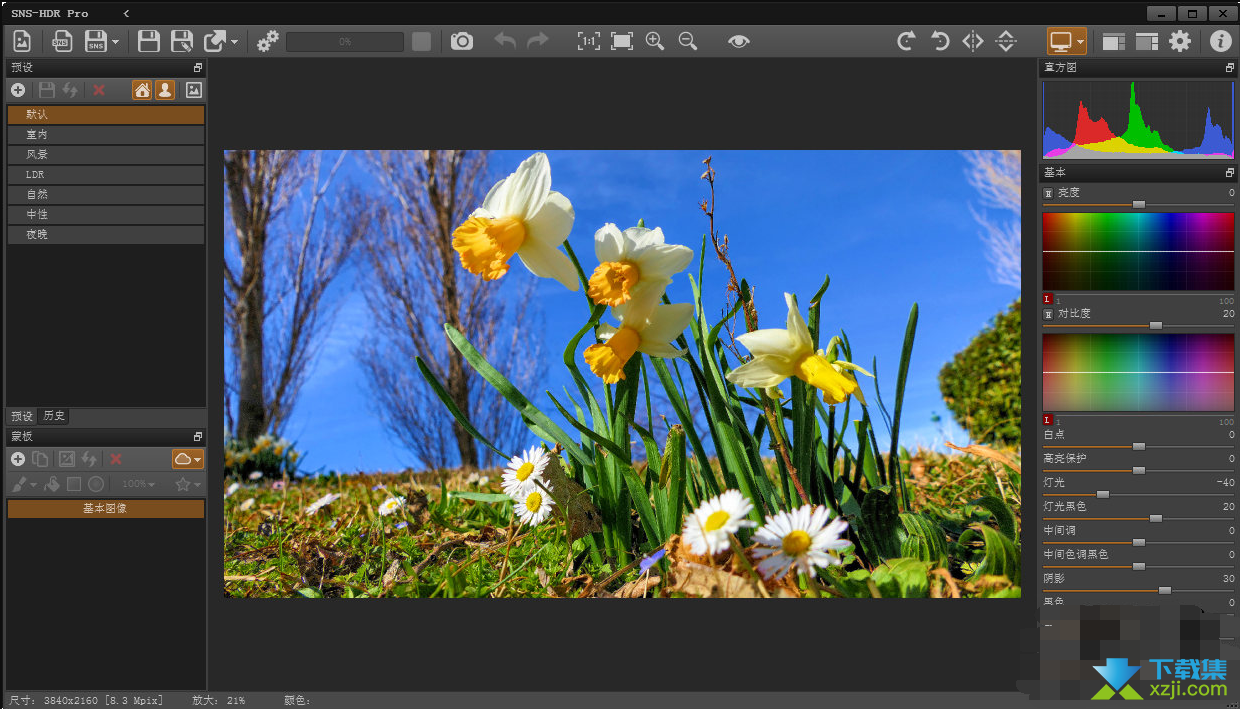1240x709 pixels.
Task: Toggle monitor display mode button
Action: tap(1061, 41)
